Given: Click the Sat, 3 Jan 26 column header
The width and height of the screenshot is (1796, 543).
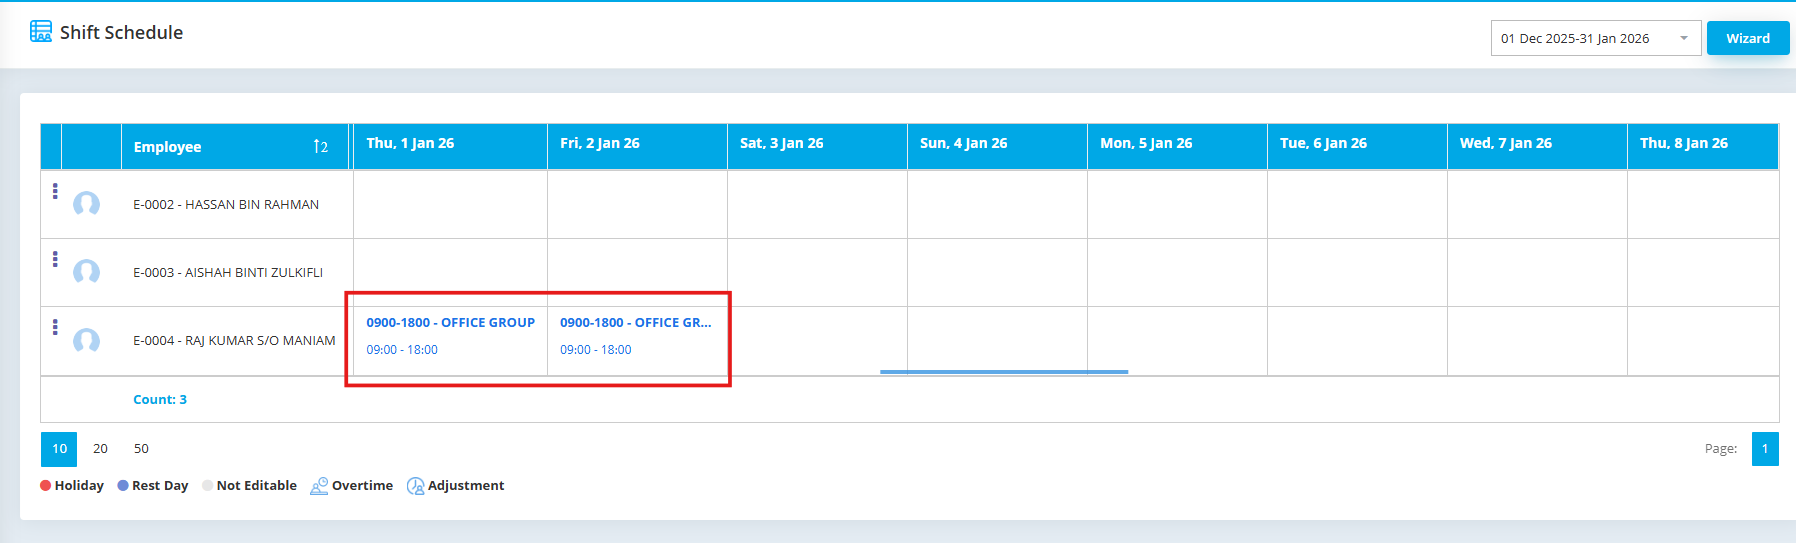Looking at the screenshot, I should 817,146.
